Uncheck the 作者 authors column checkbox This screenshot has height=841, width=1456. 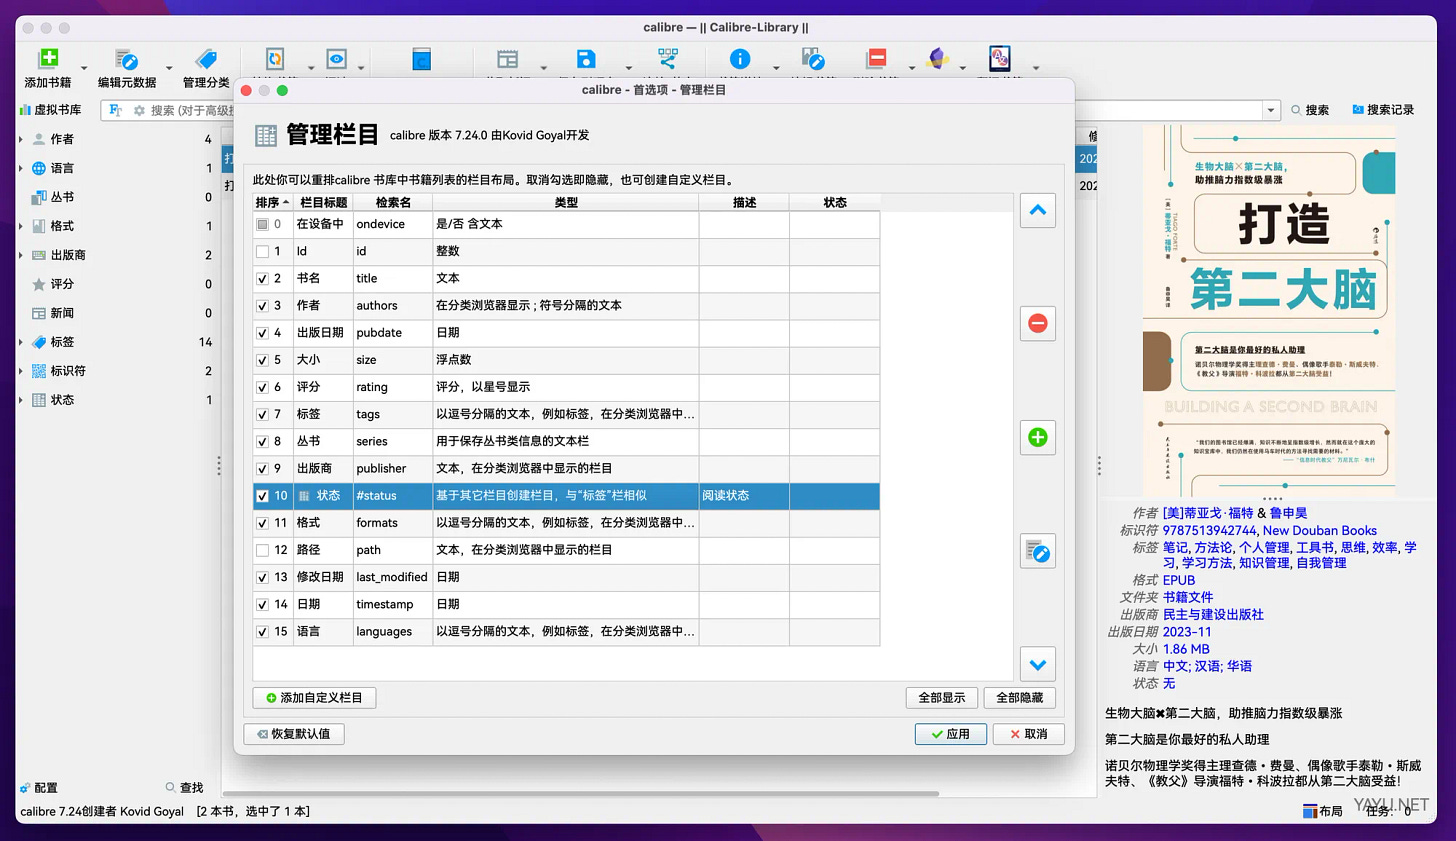pyautogui.click(x=262, y=306)
